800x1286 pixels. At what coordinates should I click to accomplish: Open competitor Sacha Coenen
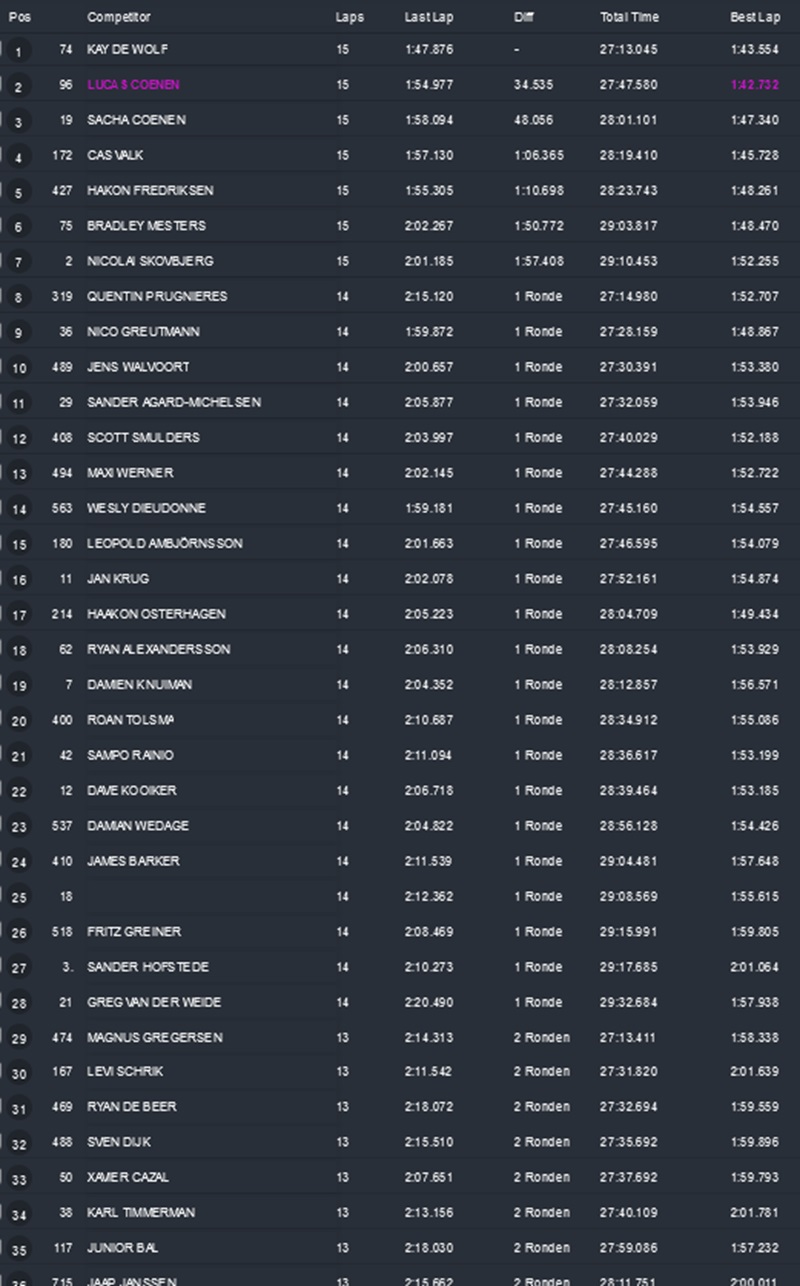click(x=136, y=120)
